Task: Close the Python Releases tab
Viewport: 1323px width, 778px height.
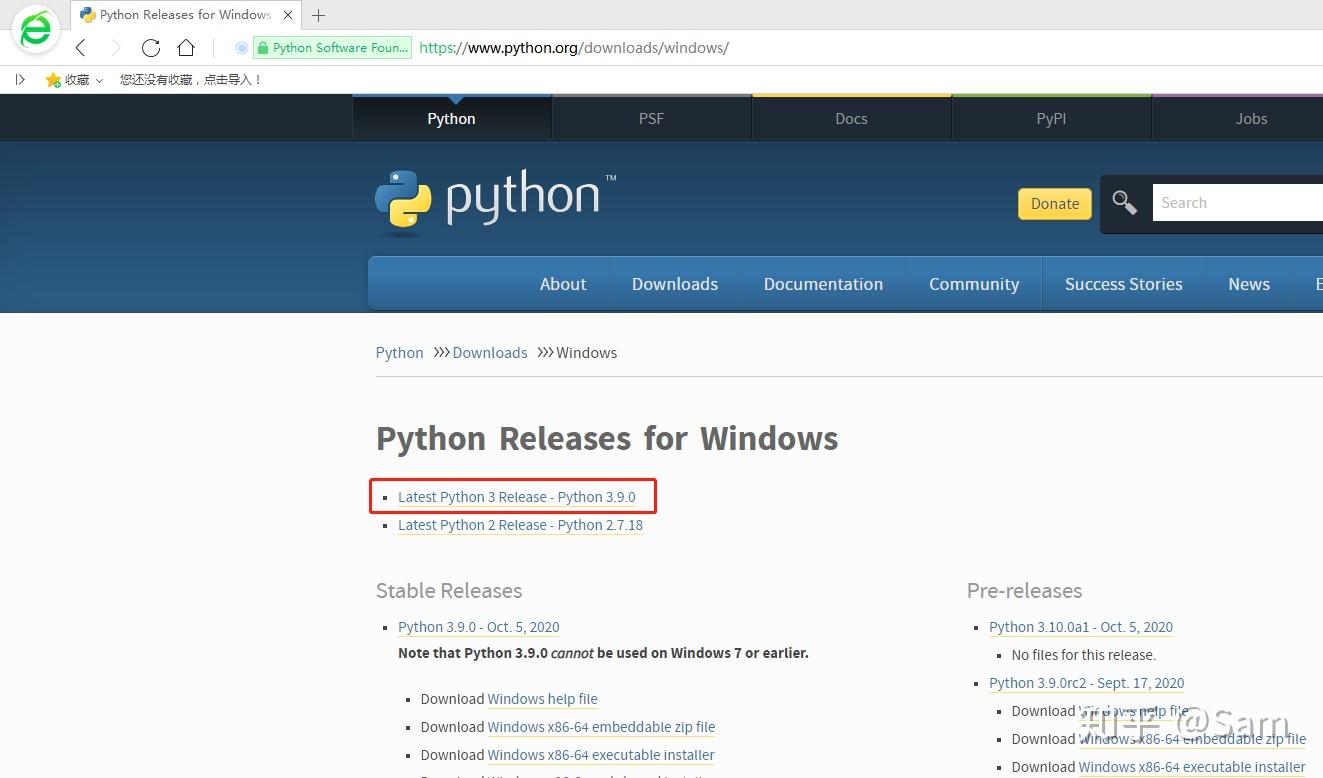Action: pyautogui.click(x=287, y=15)
